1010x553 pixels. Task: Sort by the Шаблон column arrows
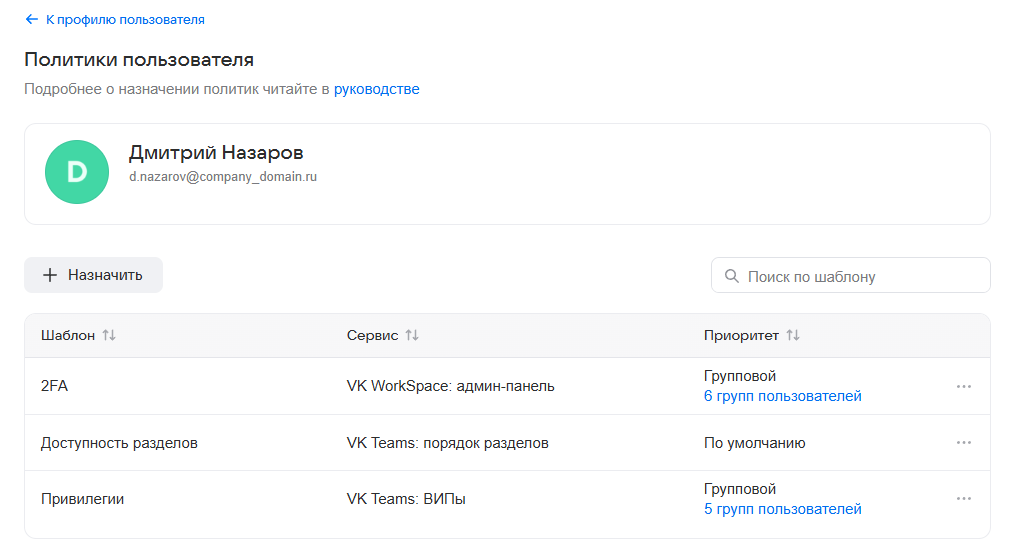pos(109,336)
